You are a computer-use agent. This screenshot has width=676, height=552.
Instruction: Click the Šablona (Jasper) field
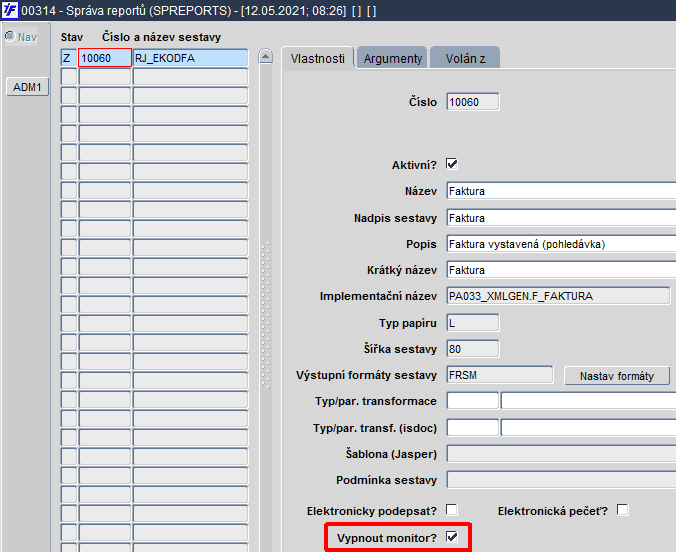coord(561,454)
